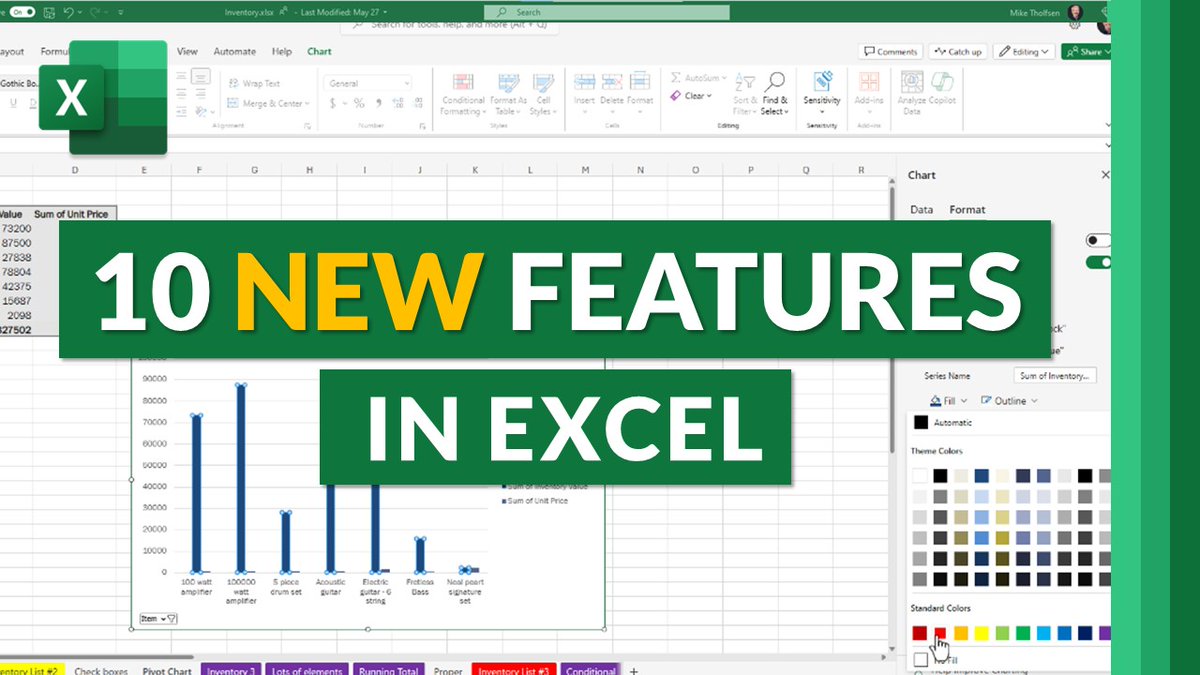
Task: Open the Item filter dropdown on the chart
Action: 156,618
